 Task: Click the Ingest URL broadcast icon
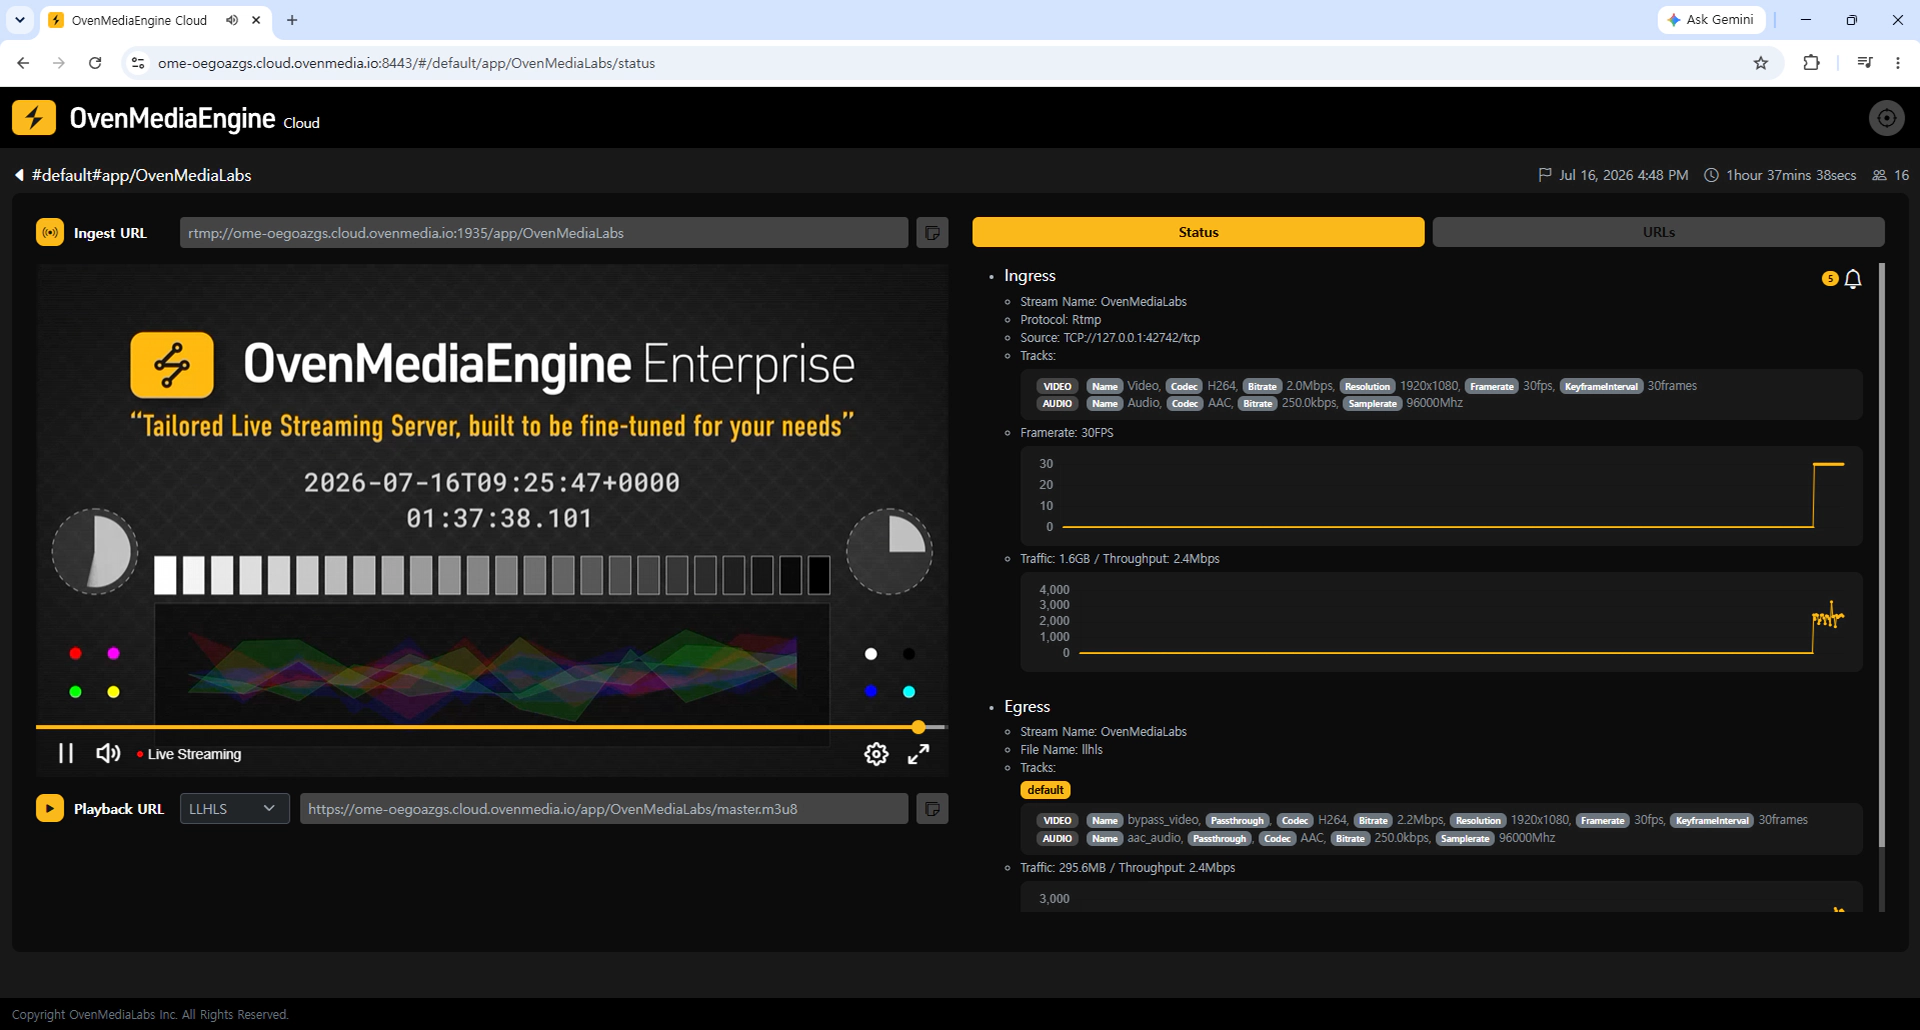point(50,232)
